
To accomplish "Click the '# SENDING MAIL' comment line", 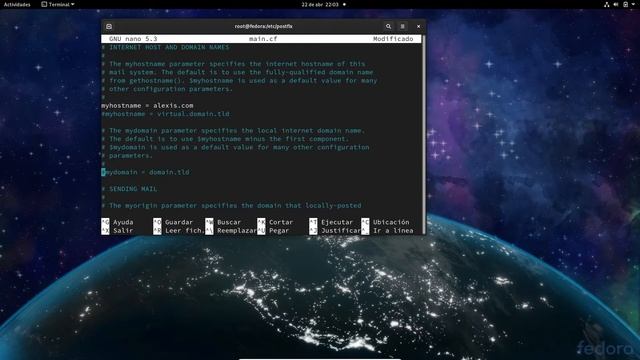I will 129,189.
